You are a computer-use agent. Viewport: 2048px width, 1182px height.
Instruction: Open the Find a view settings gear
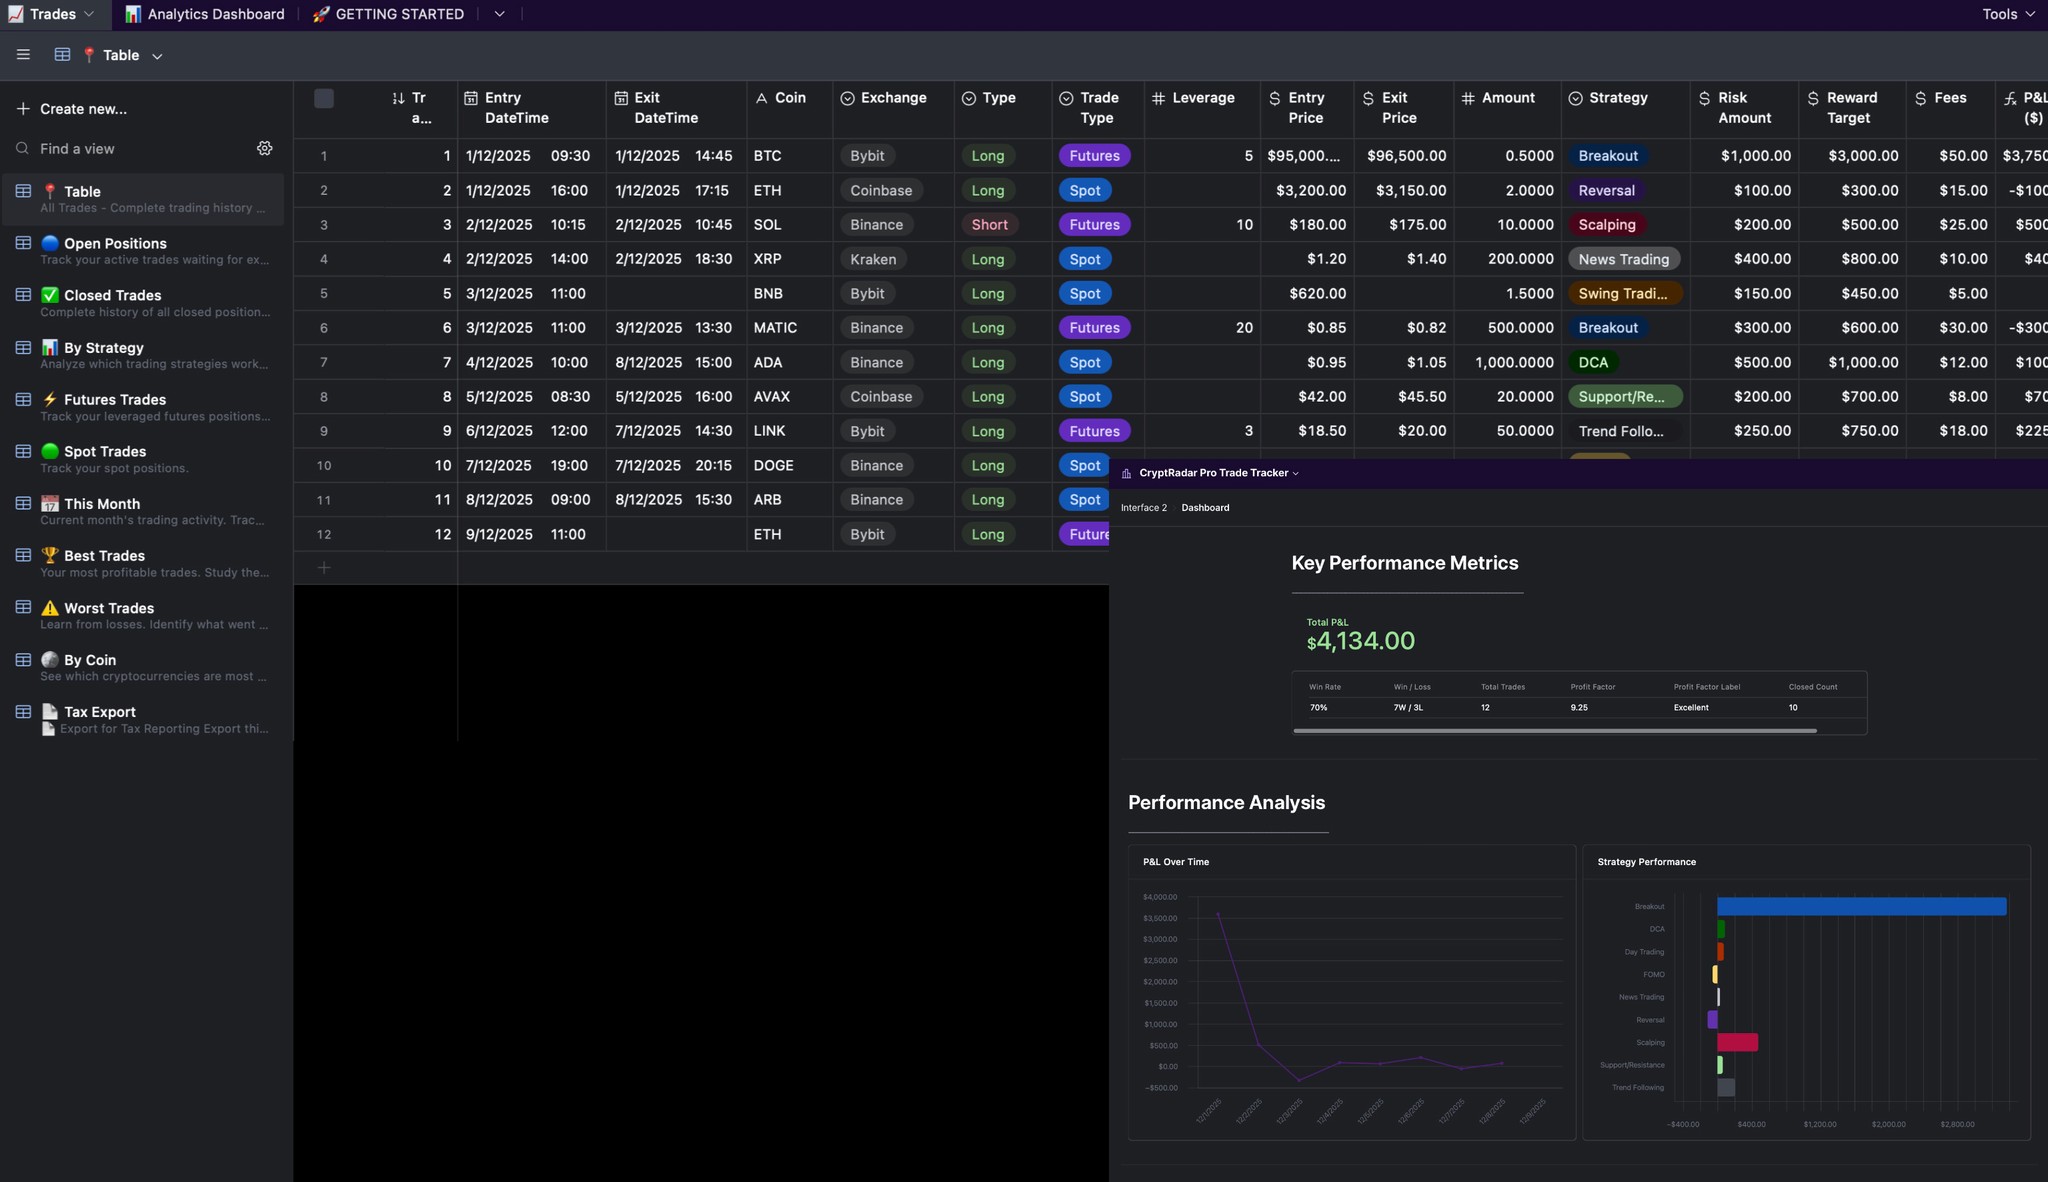point(264,148)
